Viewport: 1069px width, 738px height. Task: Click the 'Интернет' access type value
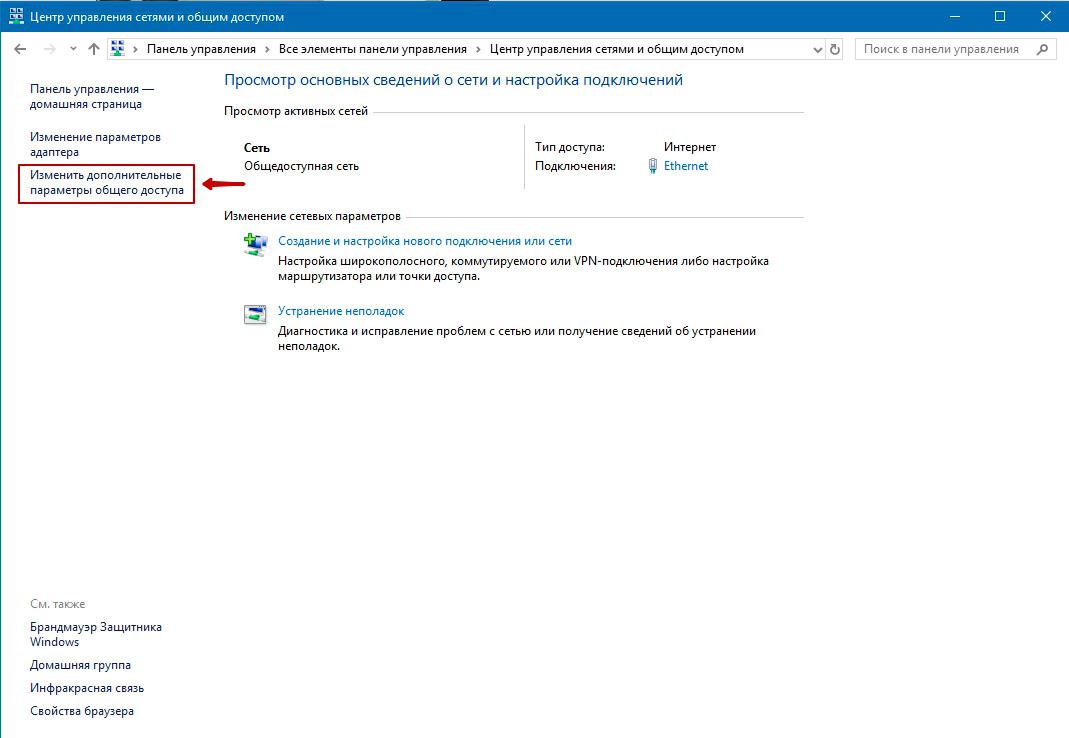[690, 147]
